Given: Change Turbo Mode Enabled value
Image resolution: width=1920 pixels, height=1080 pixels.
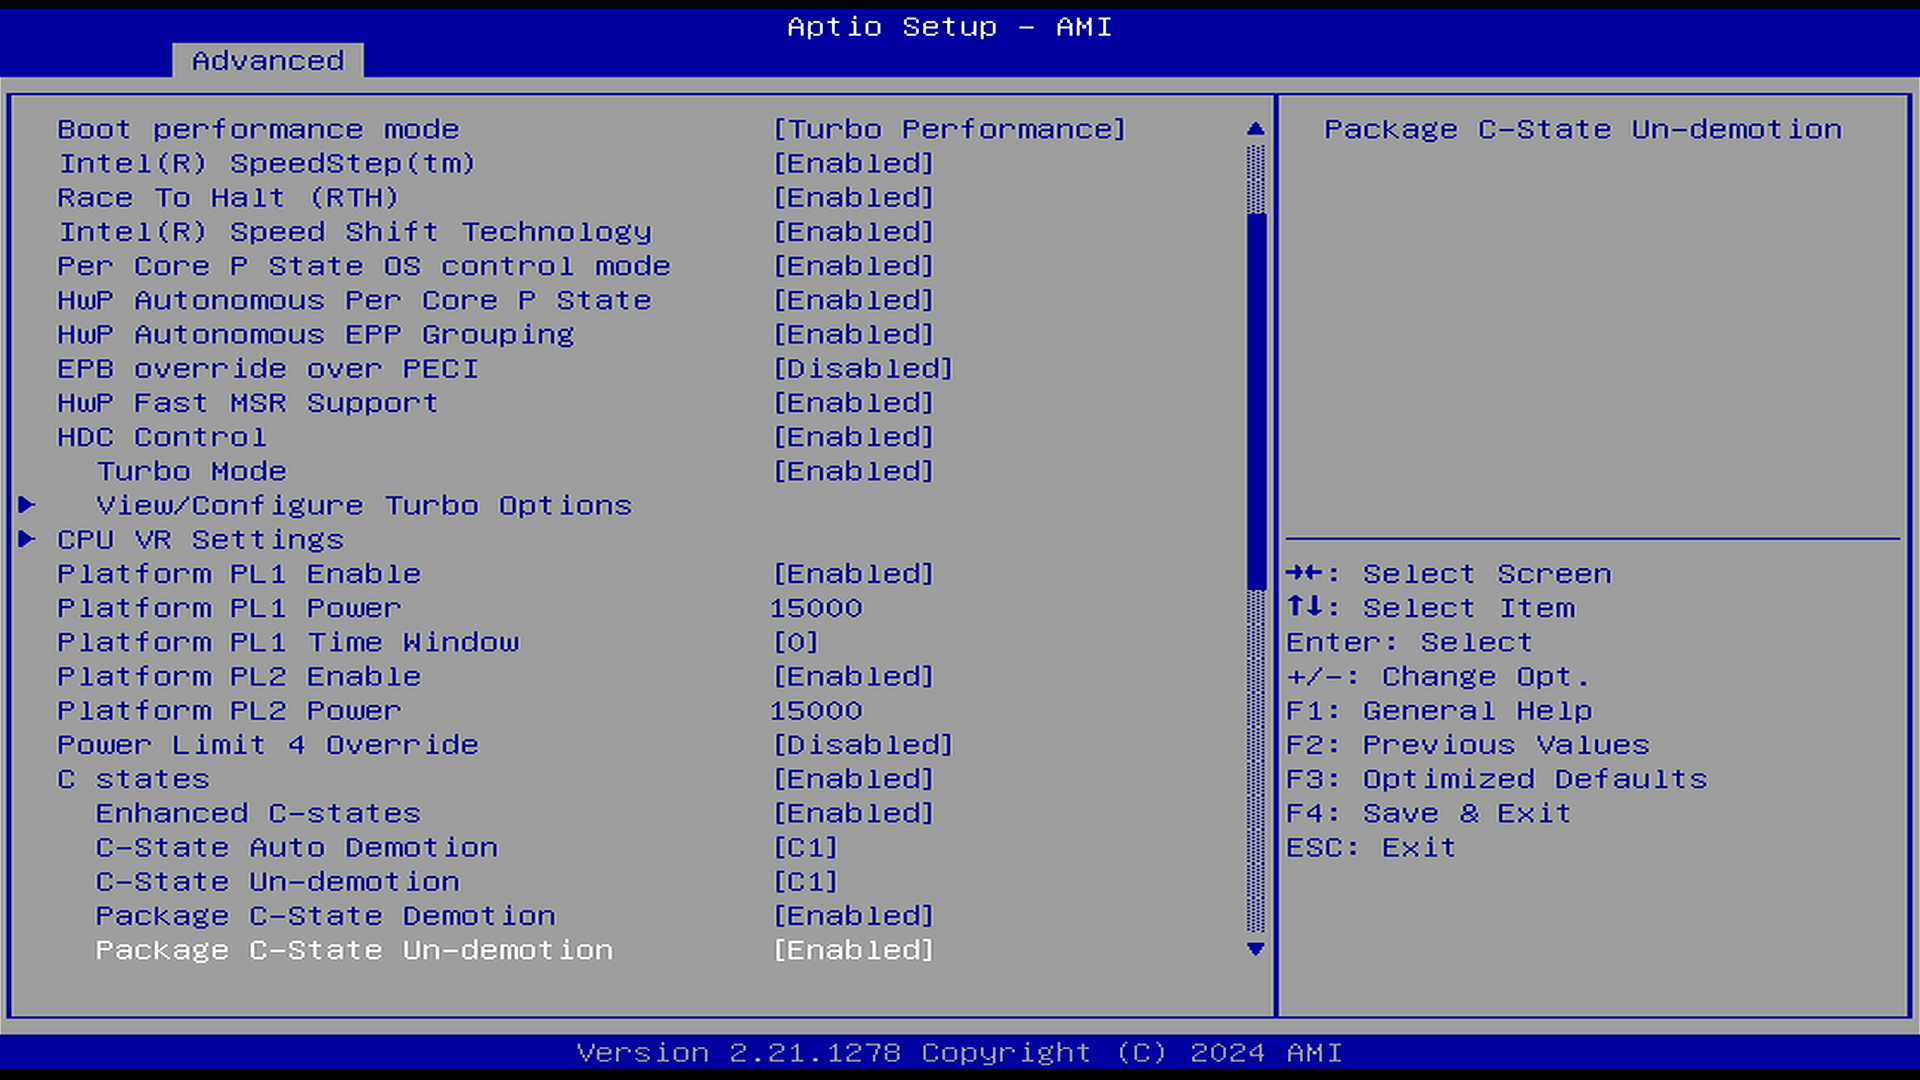Looking at the screenshot, I should click(854, 471).
